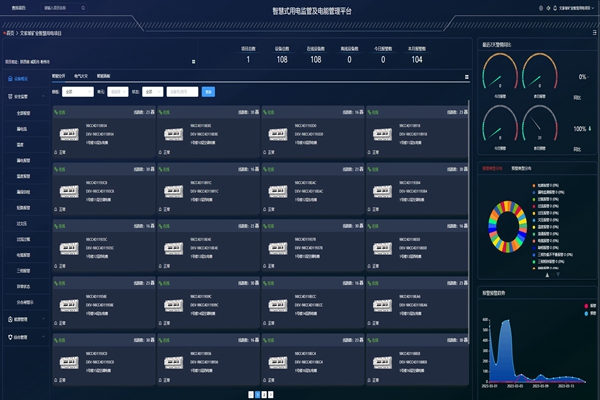Go to page 2 in the pagination
The height and width of the screenshot is (400, 600).
pos(262,394)
